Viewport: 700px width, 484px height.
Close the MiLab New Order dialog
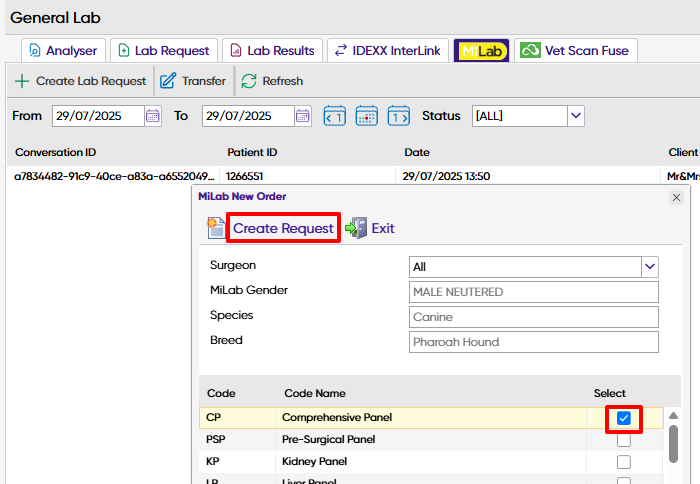[x=676, y=197]
